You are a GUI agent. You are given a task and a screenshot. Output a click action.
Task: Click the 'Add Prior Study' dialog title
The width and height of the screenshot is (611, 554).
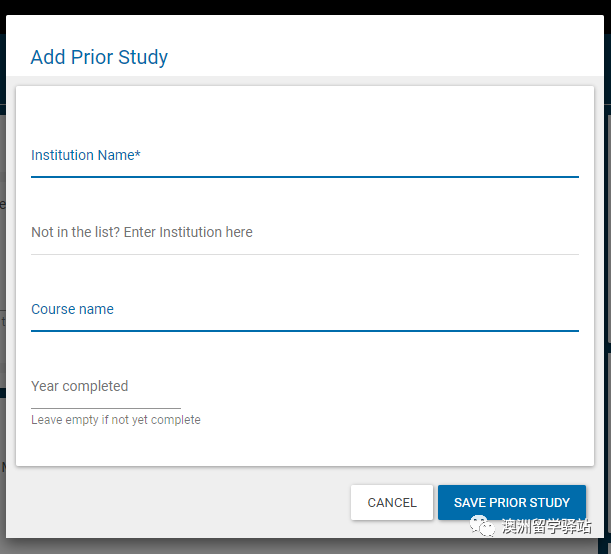click(99, 57)
